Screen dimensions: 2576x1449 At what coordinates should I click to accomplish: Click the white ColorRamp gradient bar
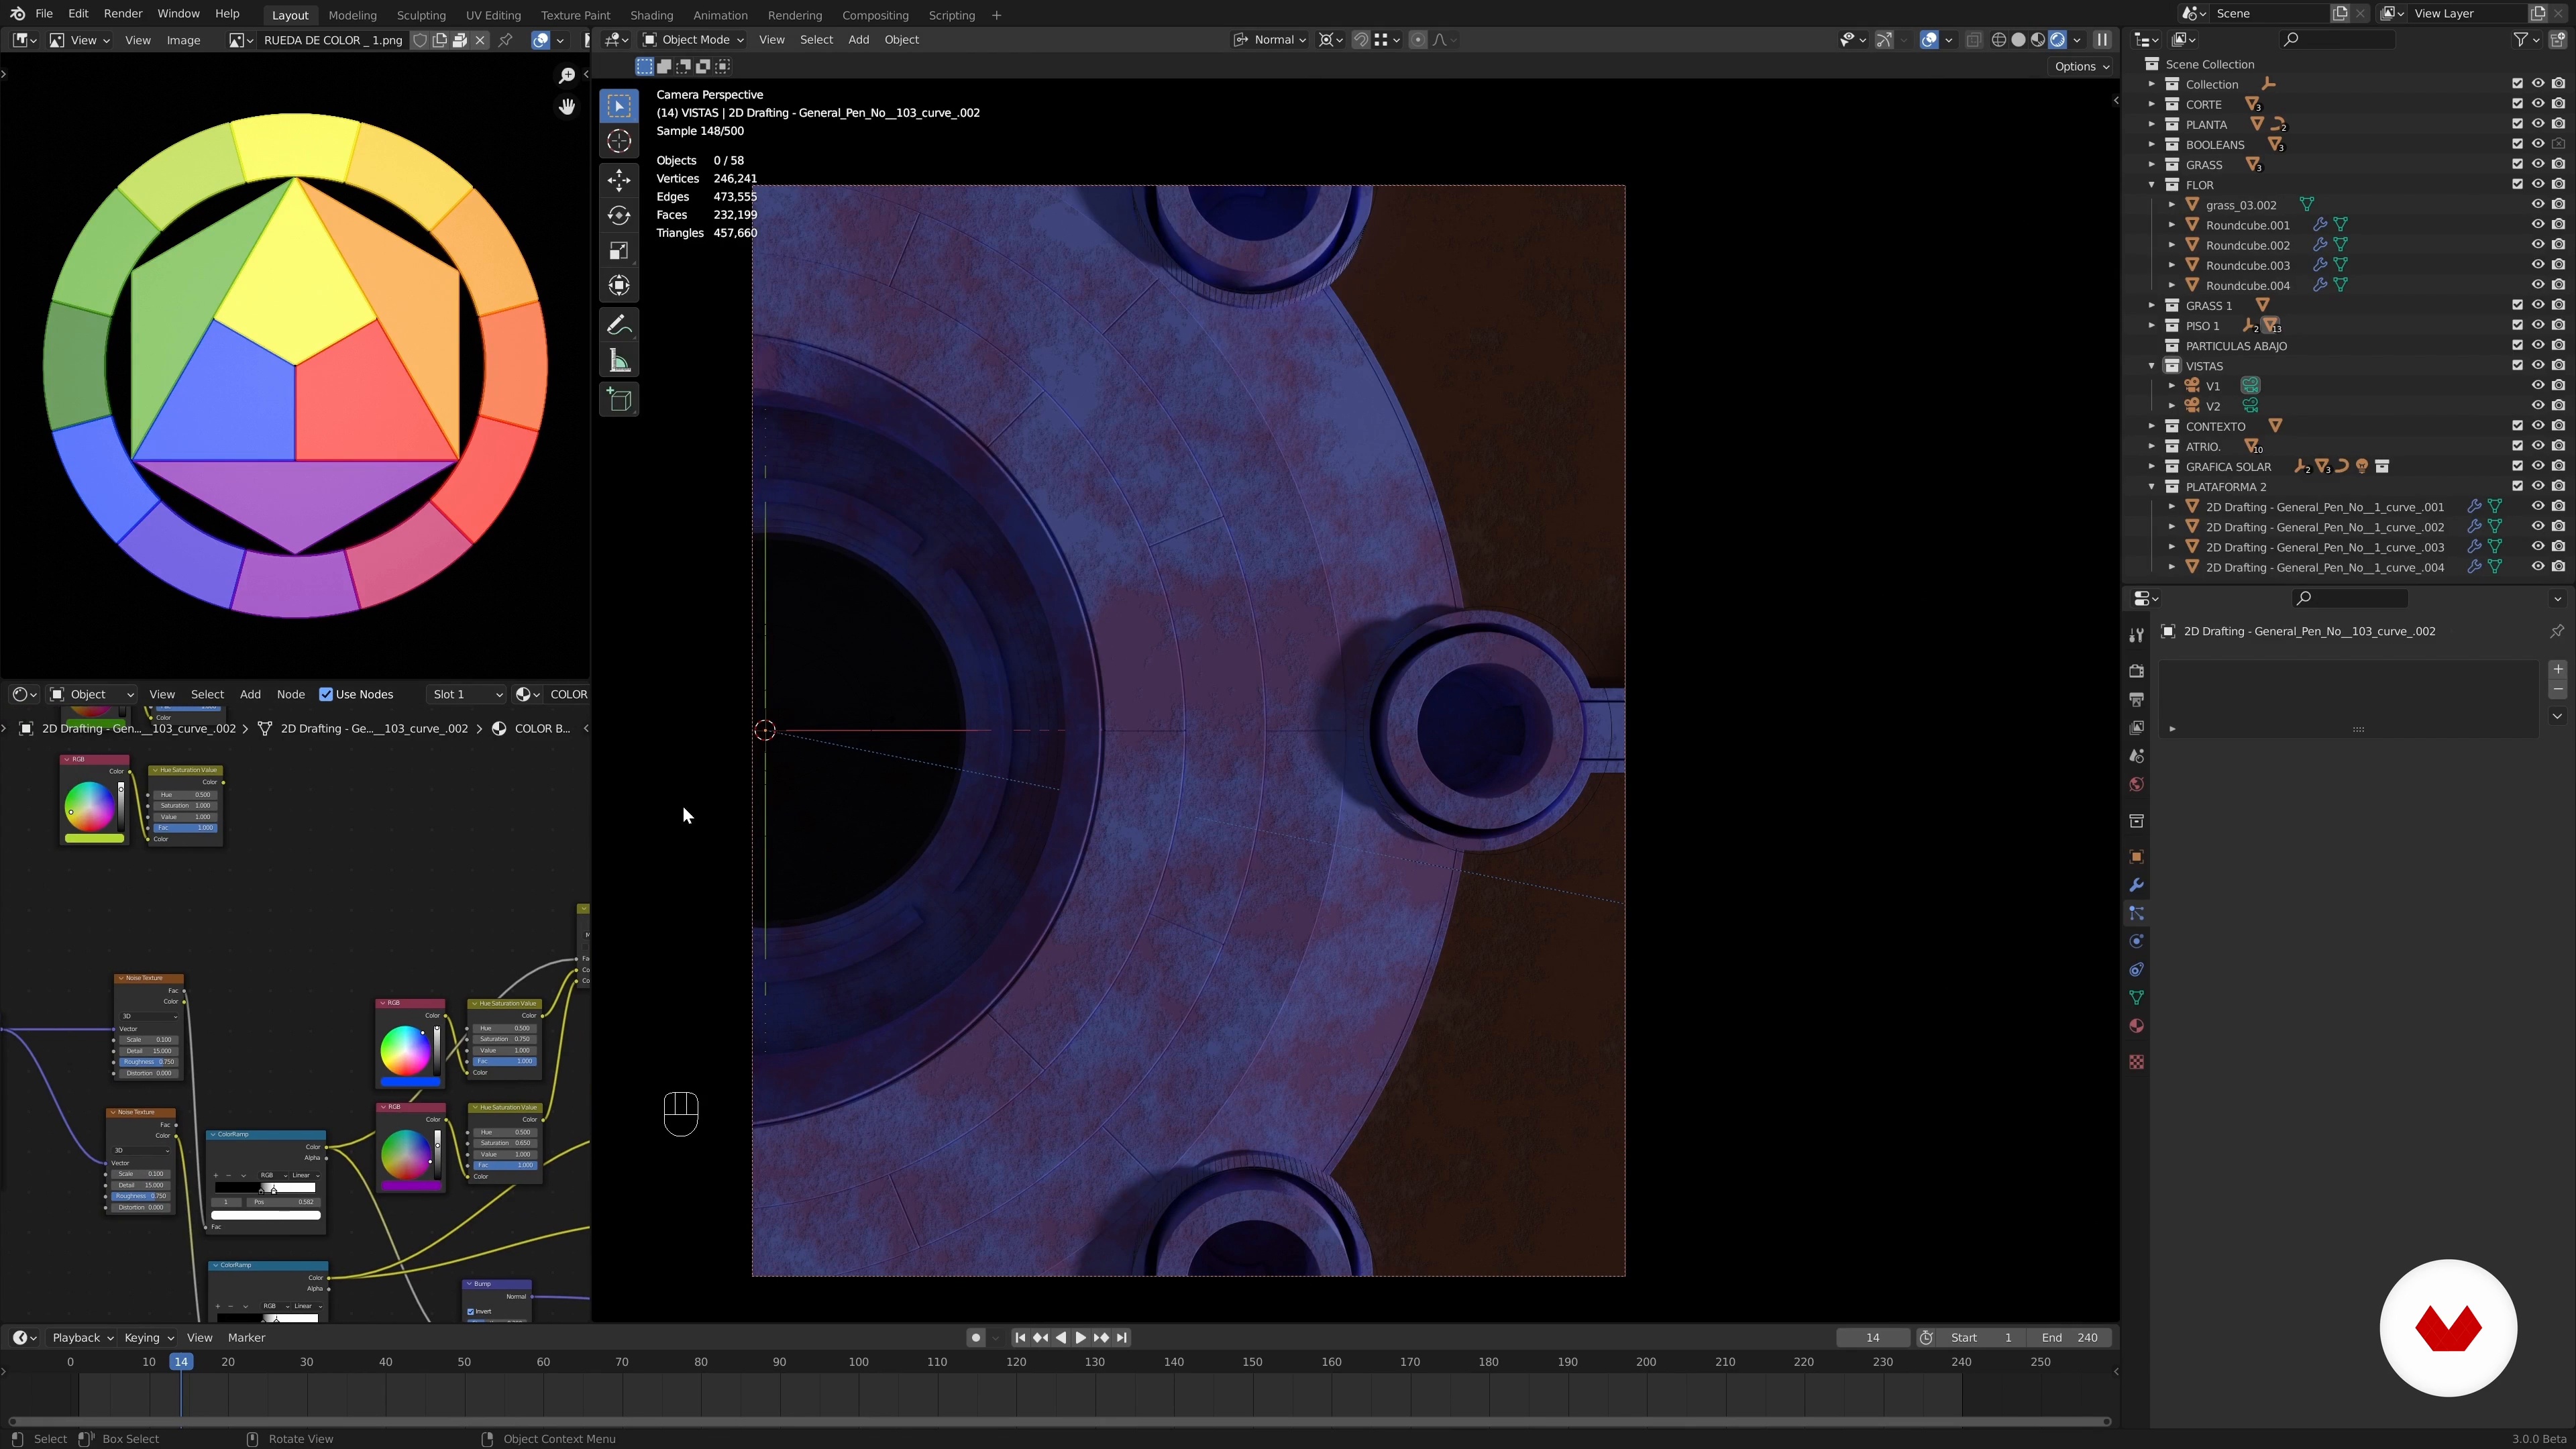(265, 1216)
